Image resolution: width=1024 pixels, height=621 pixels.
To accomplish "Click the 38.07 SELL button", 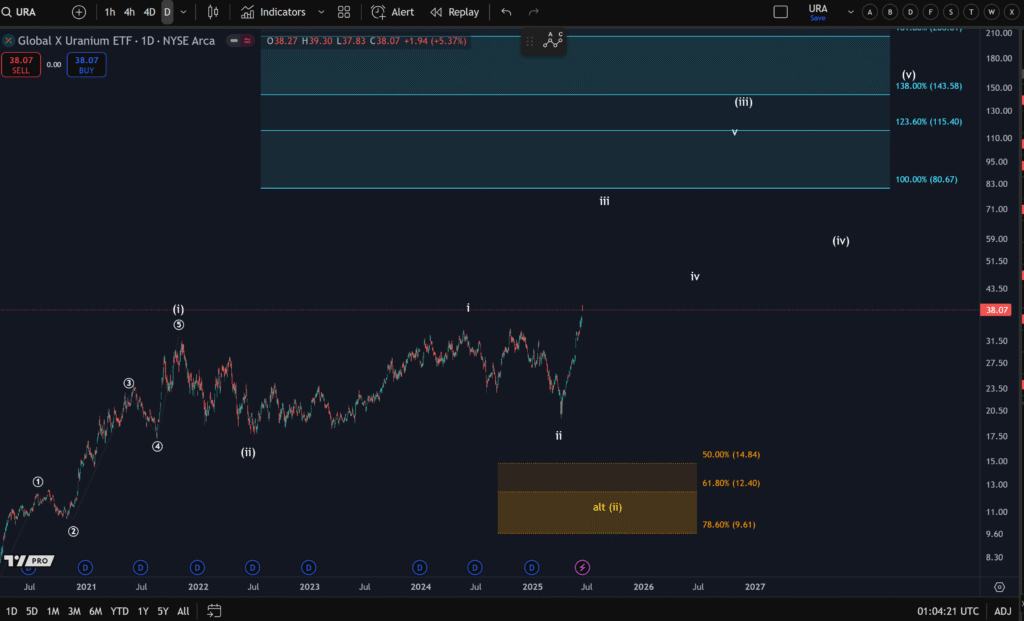I will [21, 65].
